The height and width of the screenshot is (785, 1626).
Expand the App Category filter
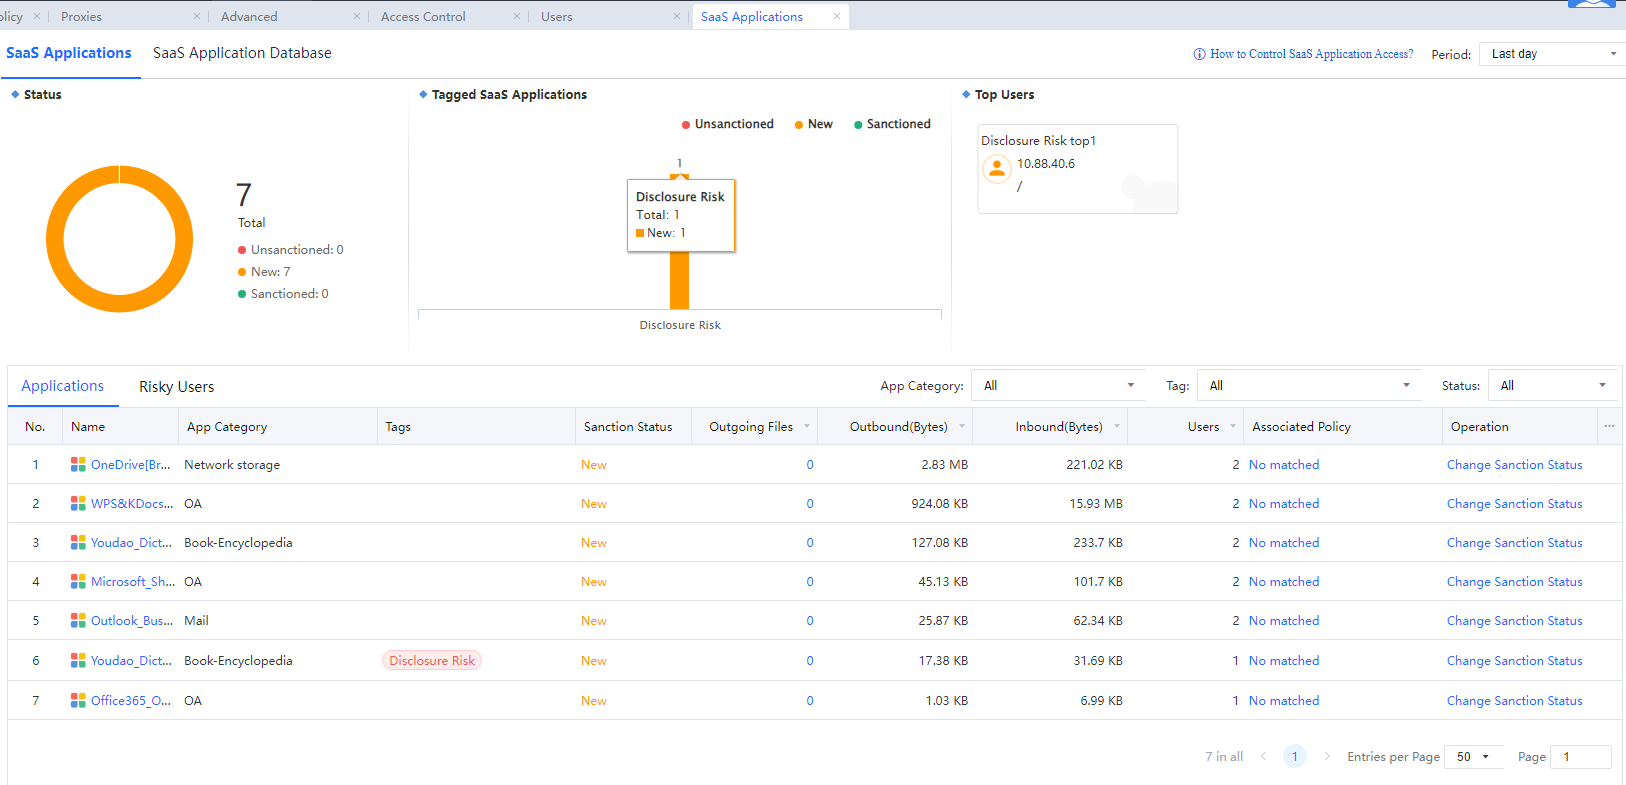click(1058, 386)
